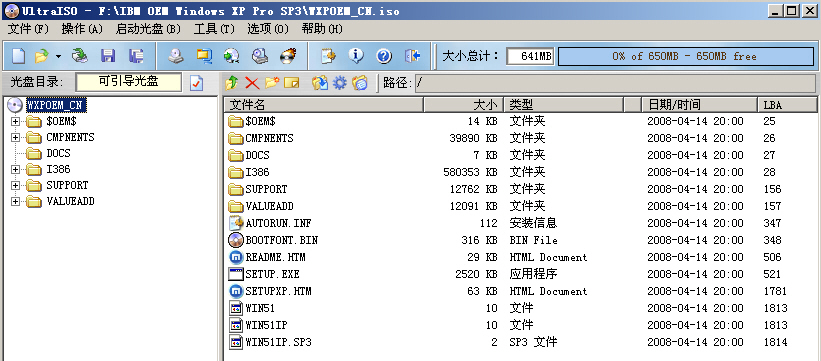
Task: Select the SUPPORT folder in file list
Action: click(x=266, y=189)
